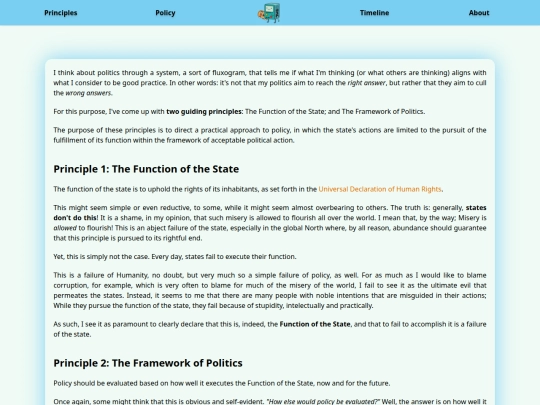Image resolution: width=540 pixels, height=405 pixels.
Task: Click the paragraph starting 'The purpose of these principles'
Action: coord(270,135)
